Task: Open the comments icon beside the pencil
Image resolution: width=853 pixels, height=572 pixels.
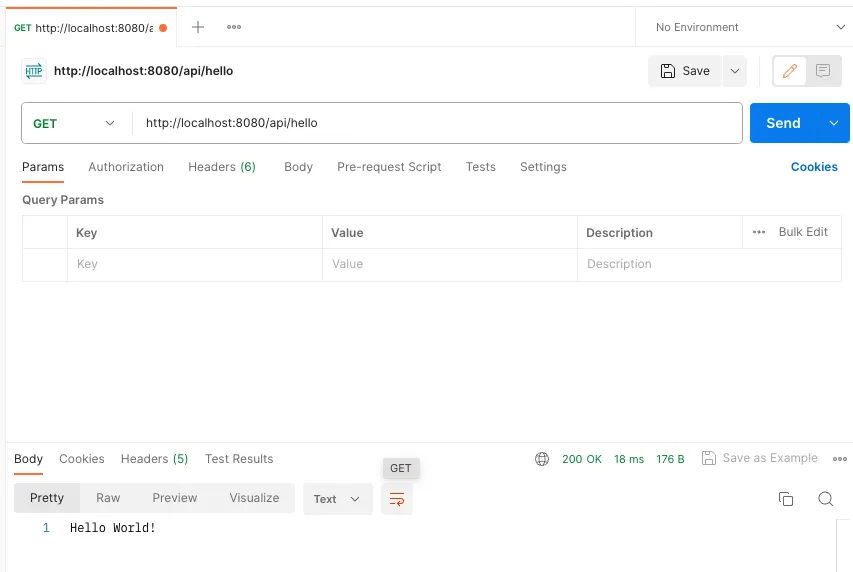Action: pos(823,71)
